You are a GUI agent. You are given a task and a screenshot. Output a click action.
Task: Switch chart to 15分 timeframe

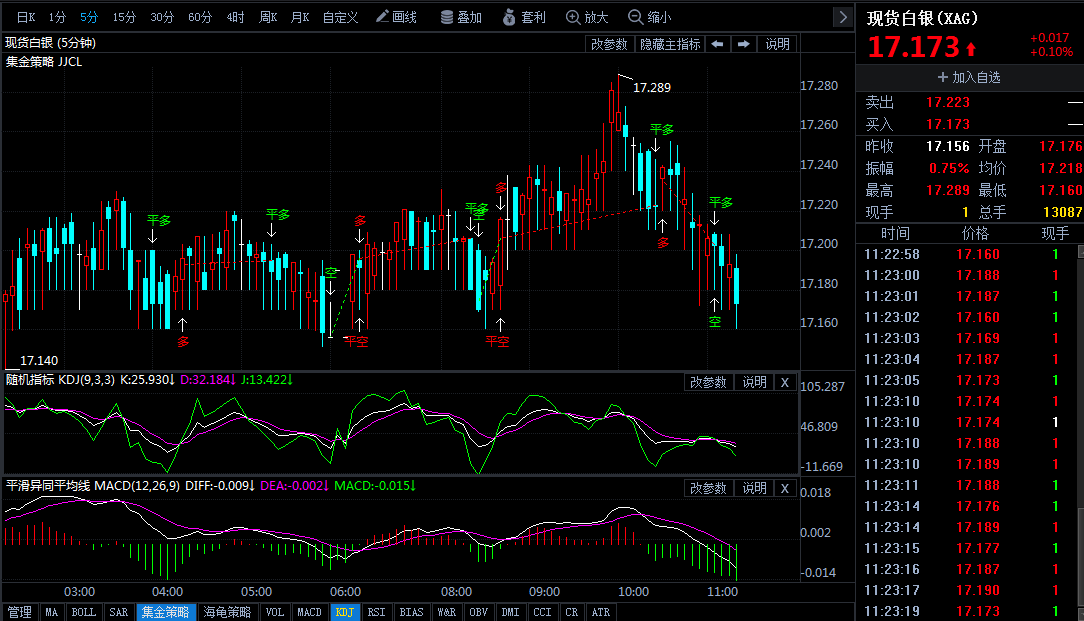(x=124, y=17)
